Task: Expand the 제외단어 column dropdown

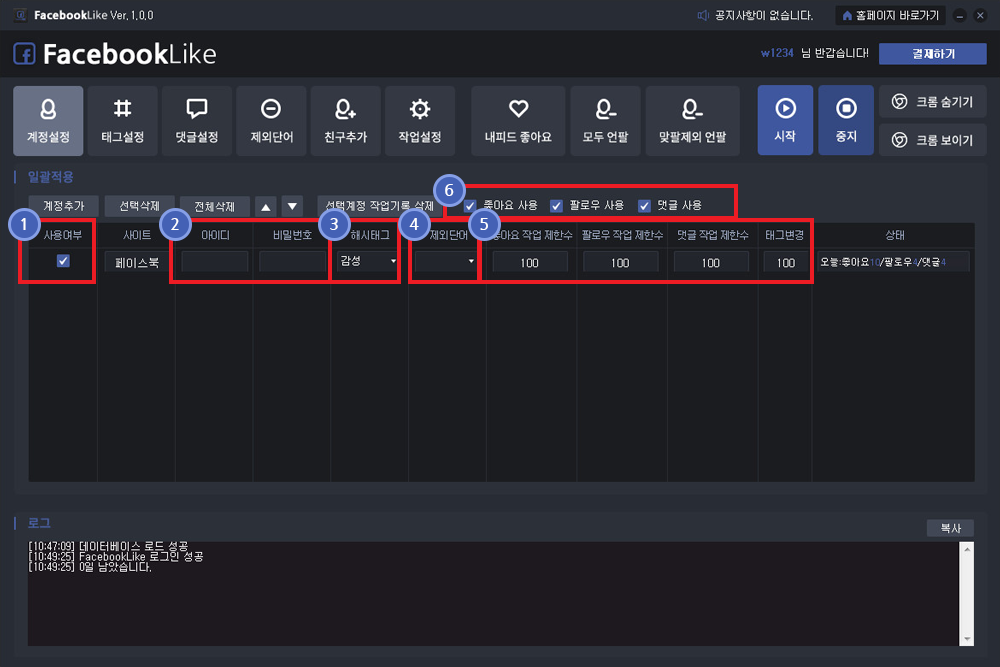Action: point(445,261)
